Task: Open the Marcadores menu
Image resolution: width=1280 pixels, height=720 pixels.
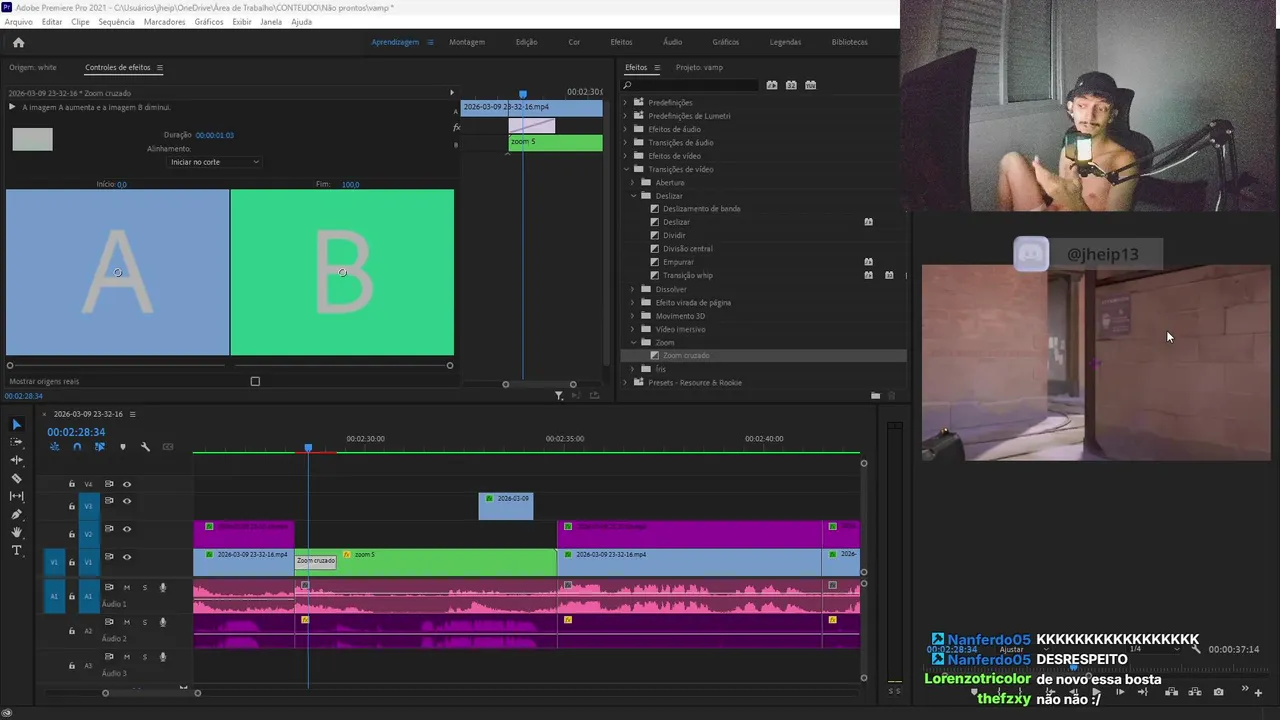Action: coord(164,22)
